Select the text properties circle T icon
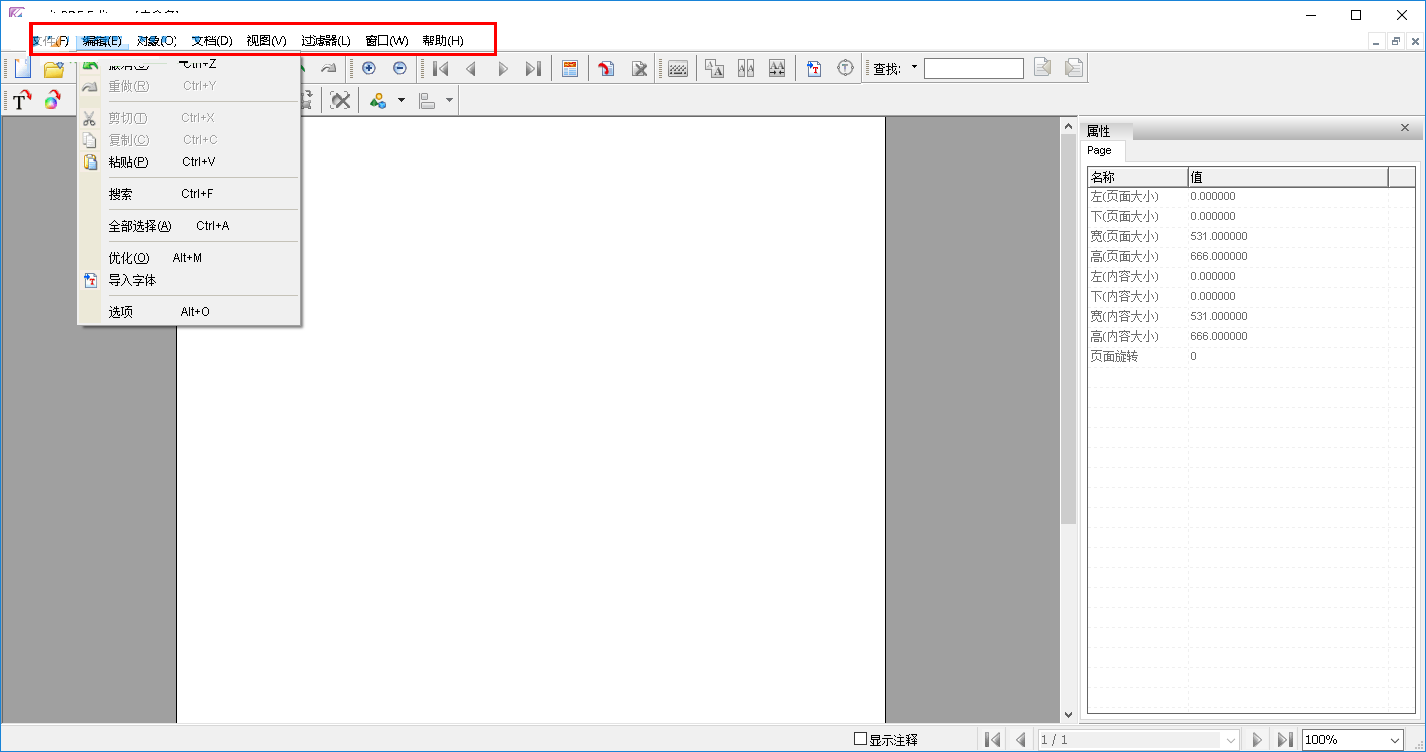1426x752 pixels. (x=845, y=68)
